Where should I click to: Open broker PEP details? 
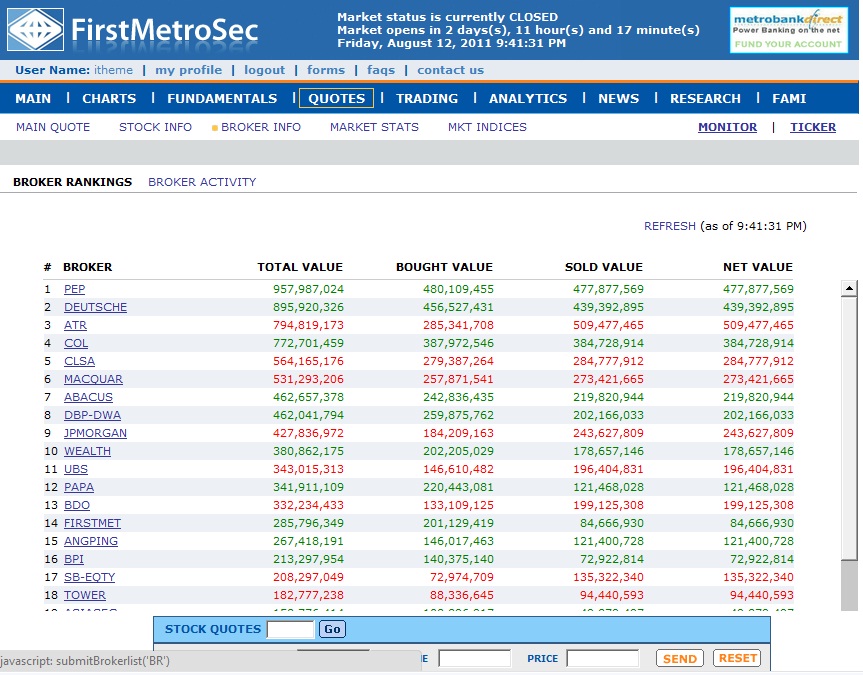click(74, 289)
